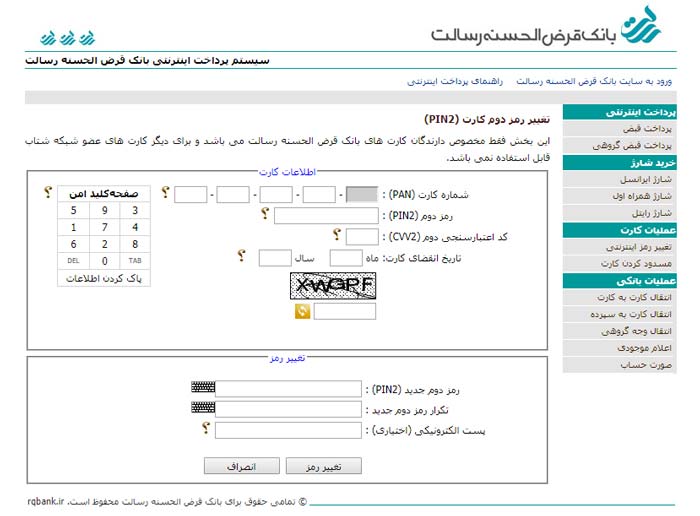Open راهنمای پرداخت اینترنتی help link
This screenshot has height=516, width=700.
click(x=455, y=81)
